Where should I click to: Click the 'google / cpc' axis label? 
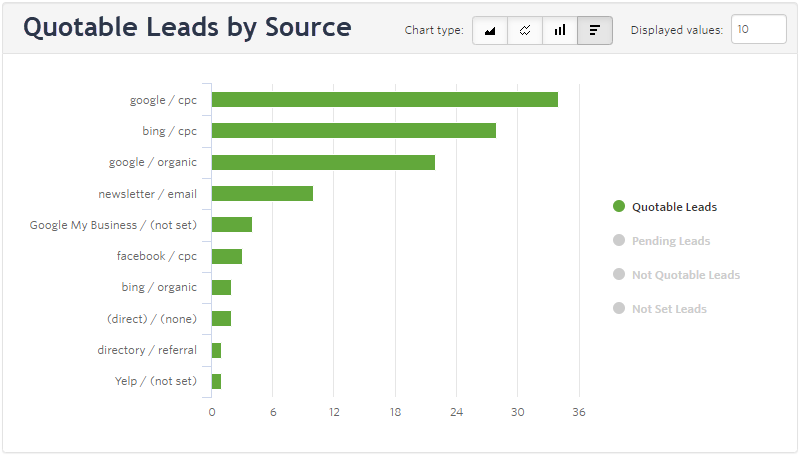tap(163, 100)
